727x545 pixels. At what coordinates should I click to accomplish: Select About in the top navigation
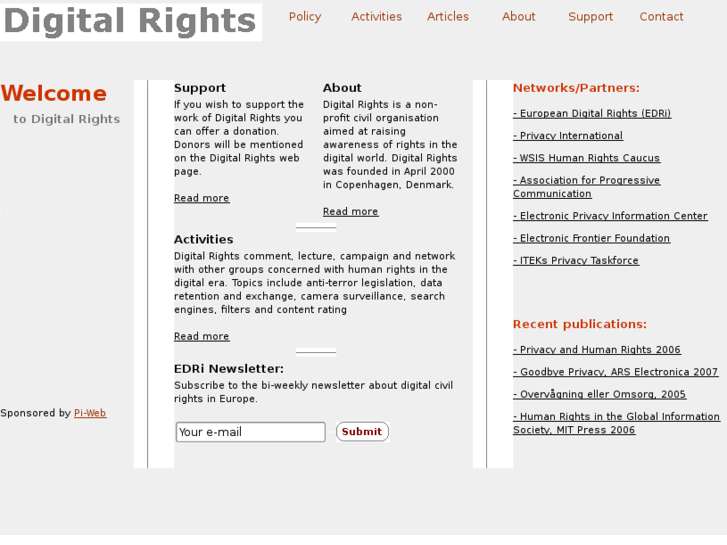click(518, 17)
